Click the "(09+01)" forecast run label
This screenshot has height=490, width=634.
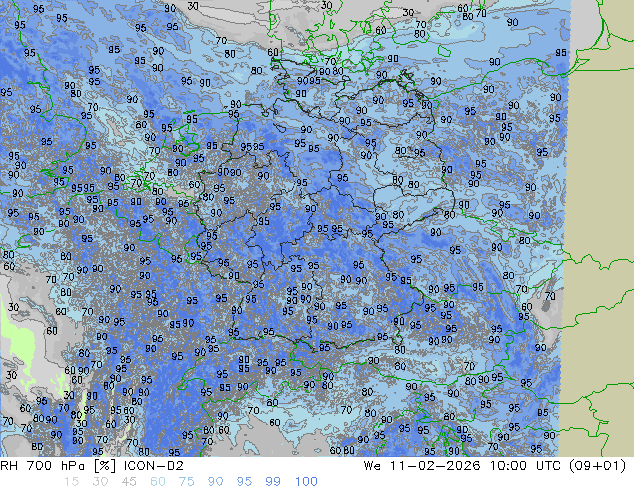[x=598, y=466]
